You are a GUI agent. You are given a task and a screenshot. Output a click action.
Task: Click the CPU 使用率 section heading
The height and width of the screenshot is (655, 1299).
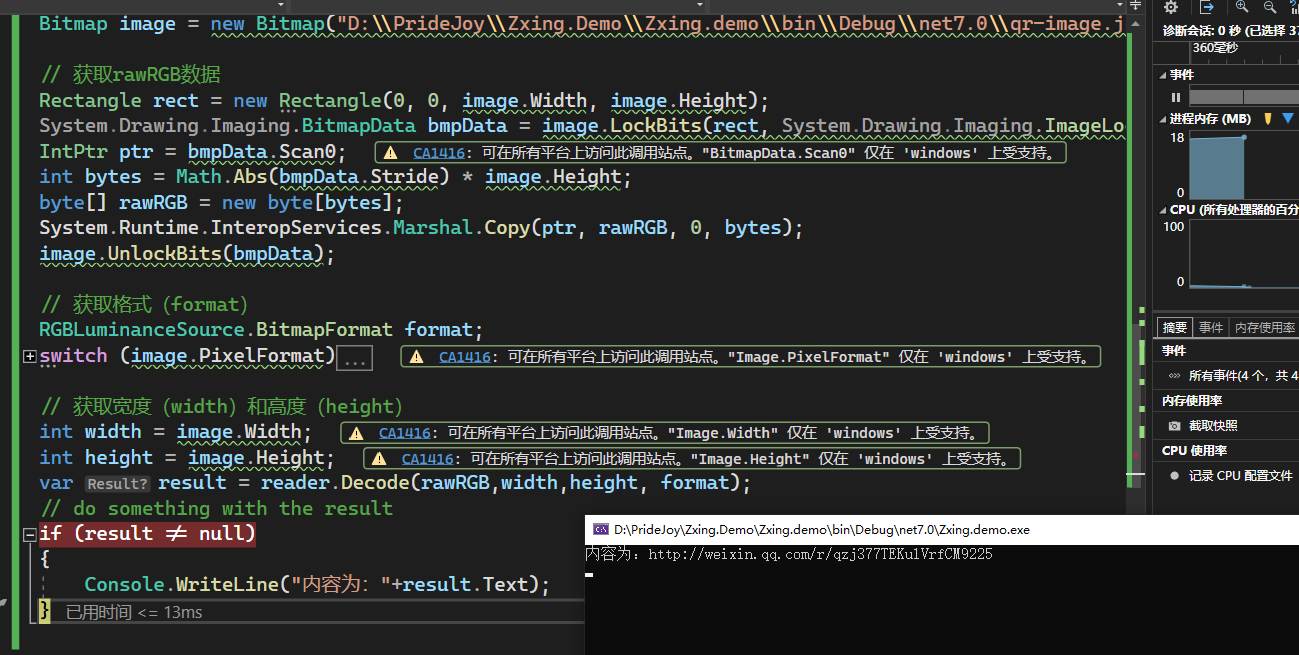point(1194,451)
